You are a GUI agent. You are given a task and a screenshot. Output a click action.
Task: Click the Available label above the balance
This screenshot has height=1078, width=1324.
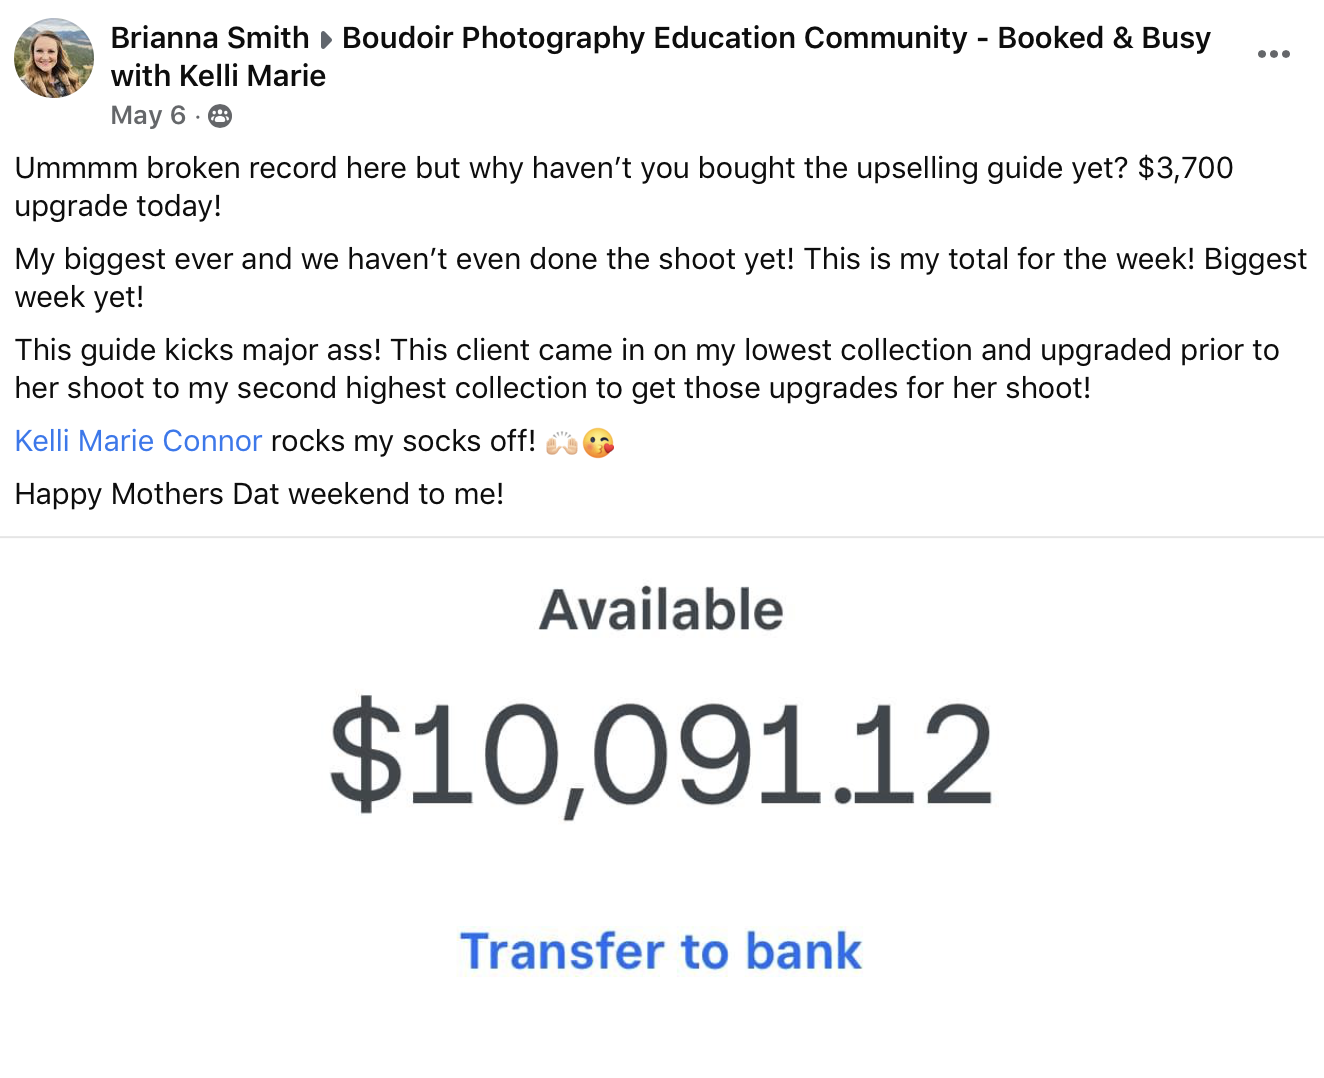tap(660, 610)
